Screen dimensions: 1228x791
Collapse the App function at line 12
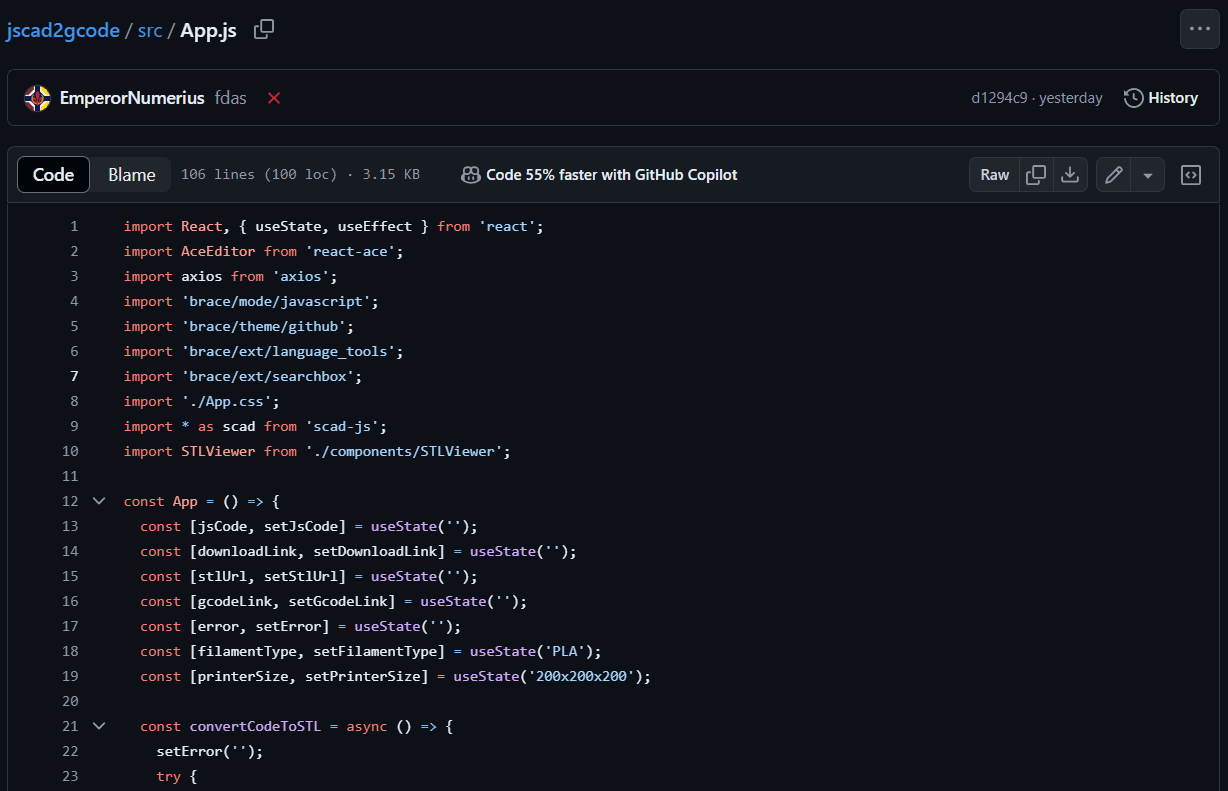(x=99, y=501)
